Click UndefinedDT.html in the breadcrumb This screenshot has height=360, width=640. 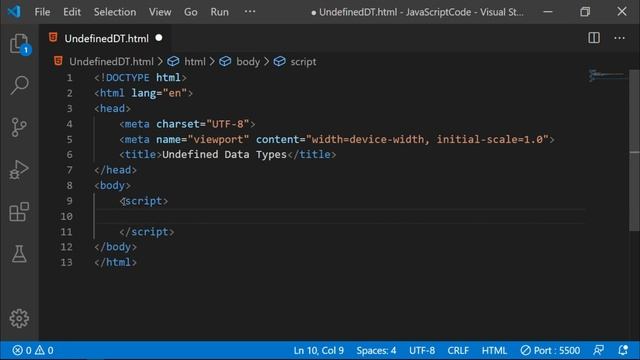pos(111,62)
